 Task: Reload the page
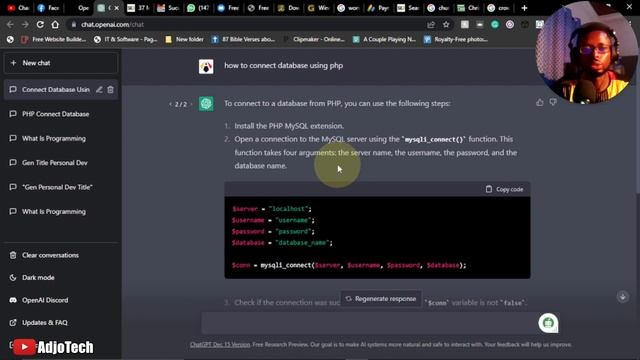[x=40, y=24]
